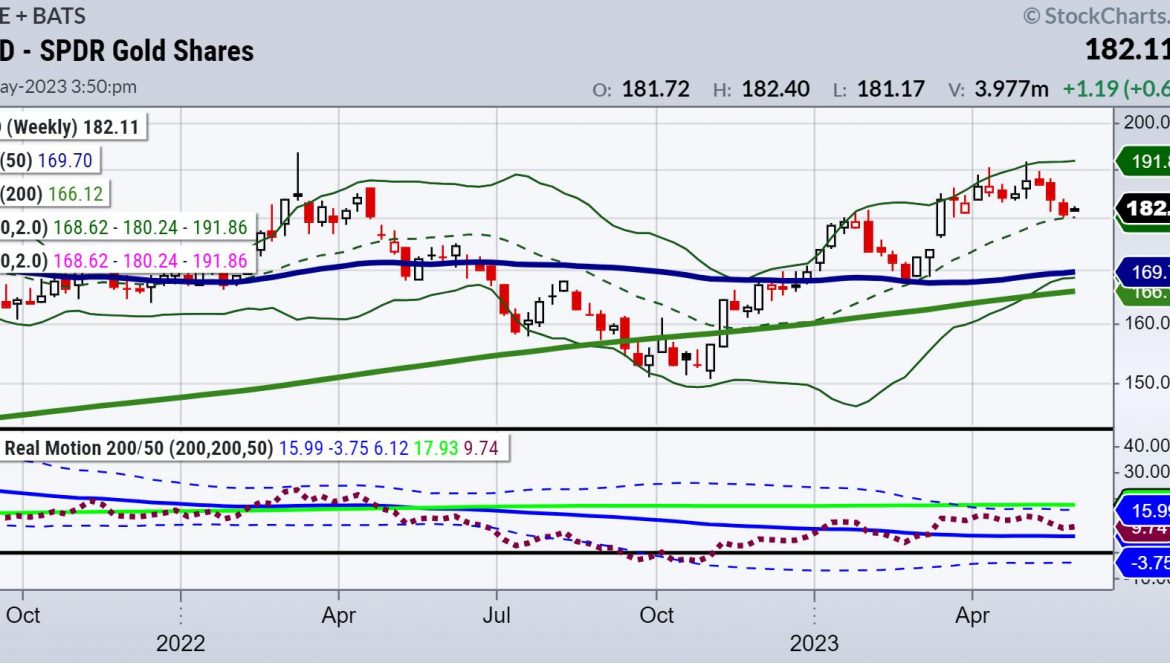
Task: Click the high price value 182.40
Action: point(775,89)
